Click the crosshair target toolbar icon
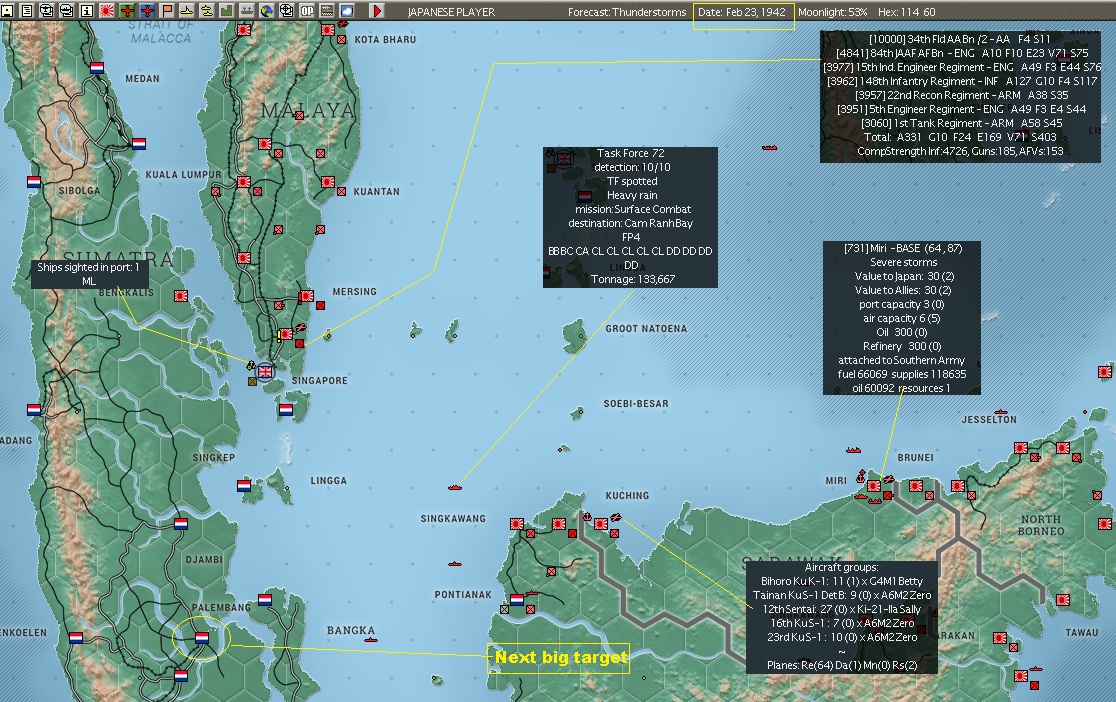 click(286, 11)
